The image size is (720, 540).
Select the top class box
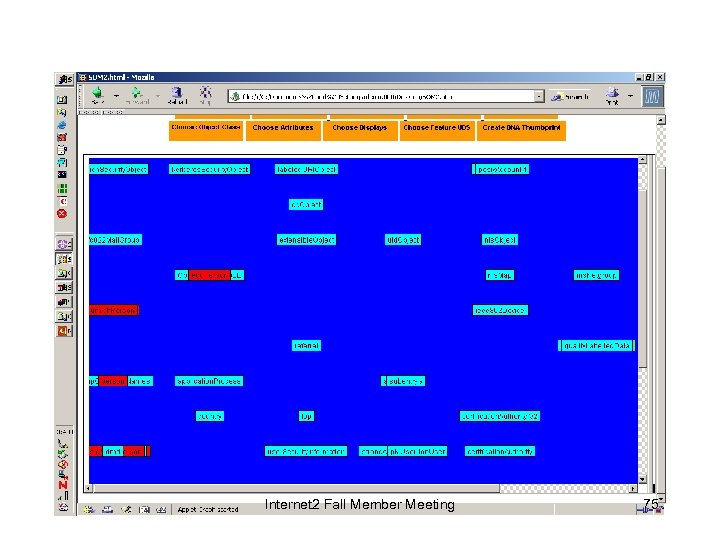click(306, 416)
